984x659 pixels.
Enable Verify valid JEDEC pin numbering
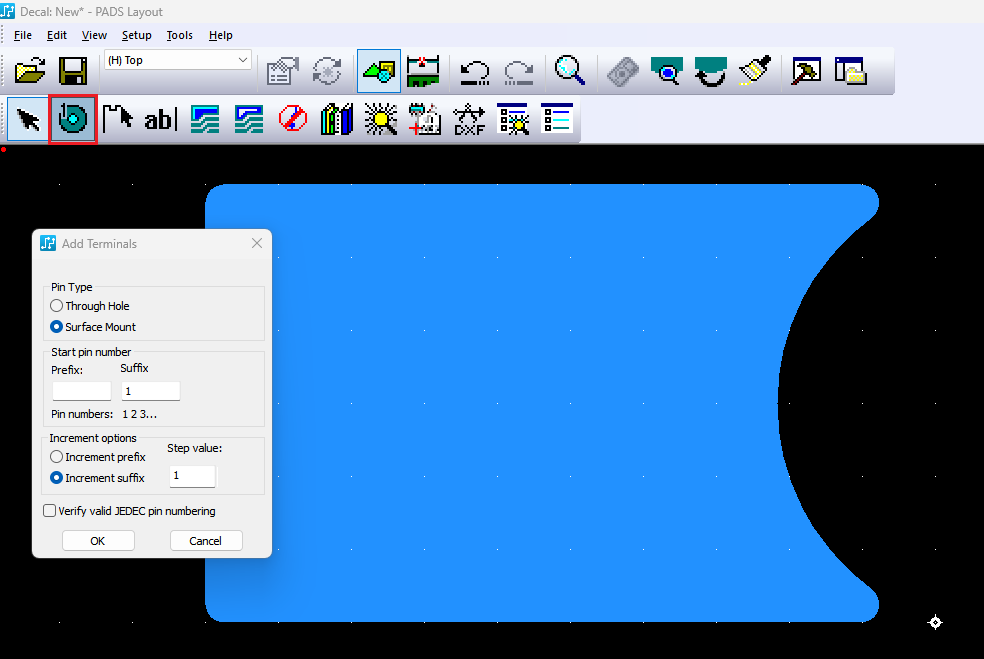(x=50, y=511)
